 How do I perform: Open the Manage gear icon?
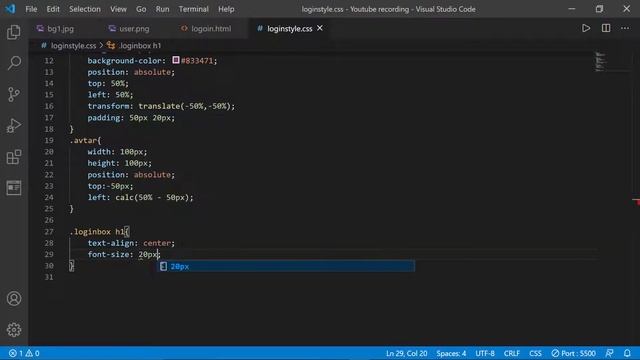[x=14, y=329]
